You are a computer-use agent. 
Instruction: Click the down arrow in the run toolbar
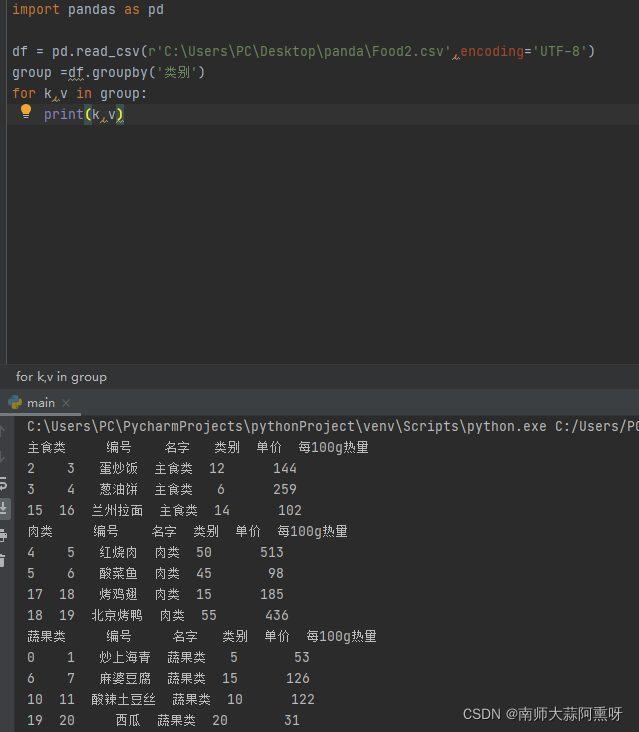pyautogui.click(x=2, y=457)
